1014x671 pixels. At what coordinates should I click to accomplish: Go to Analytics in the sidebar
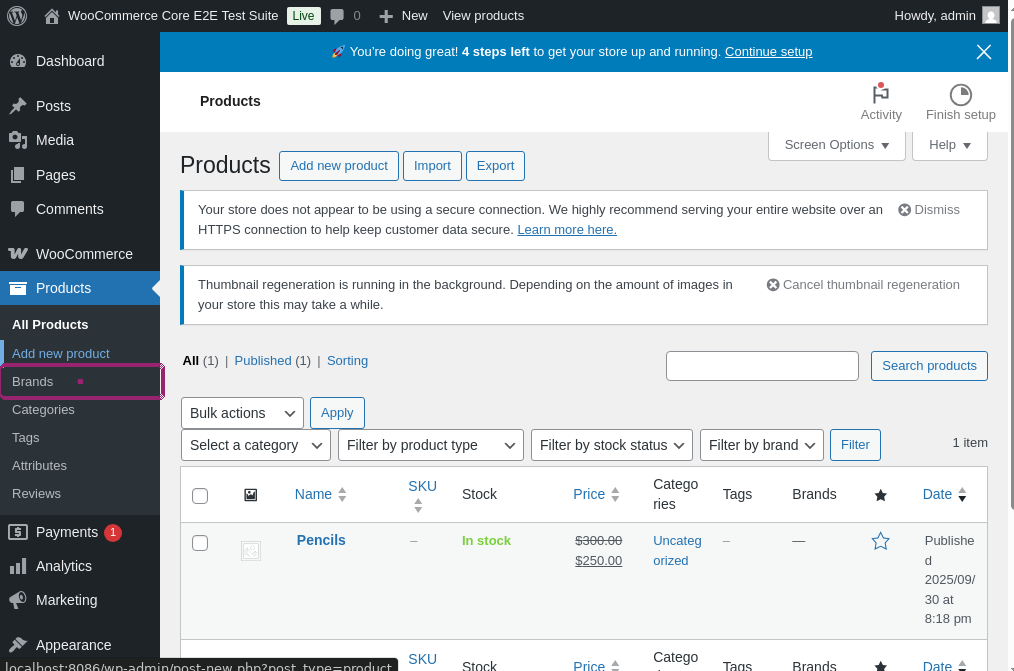(64, 566)
